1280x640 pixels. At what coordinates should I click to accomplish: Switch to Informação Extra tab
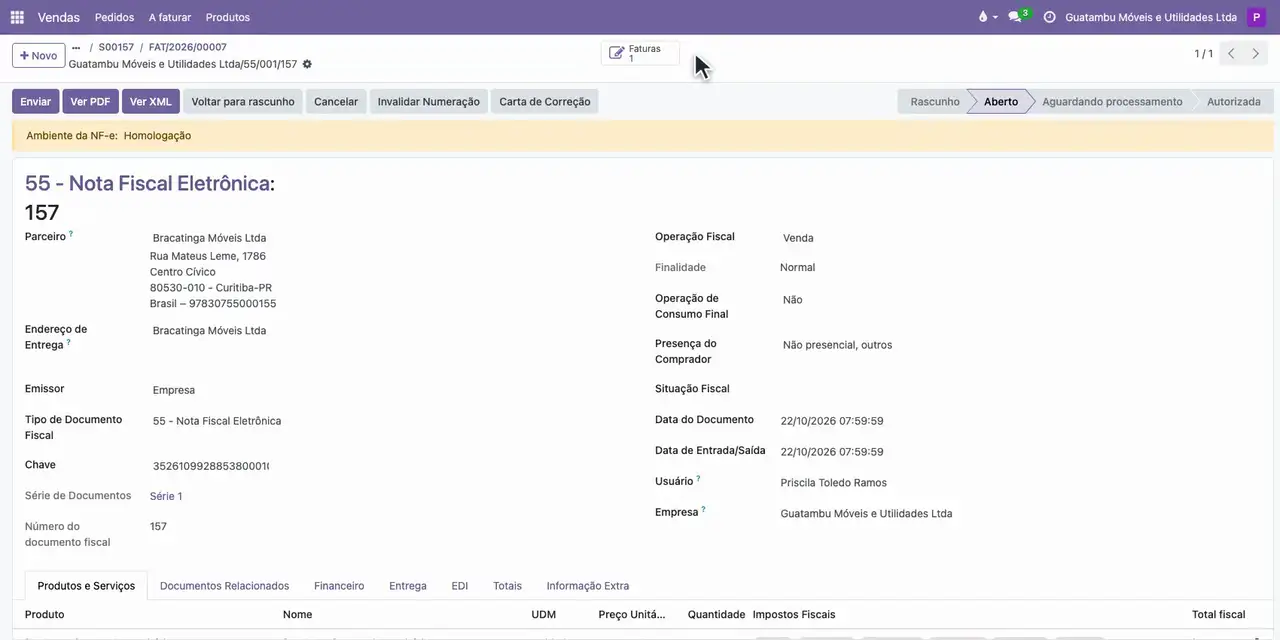(x=588, y=586)
